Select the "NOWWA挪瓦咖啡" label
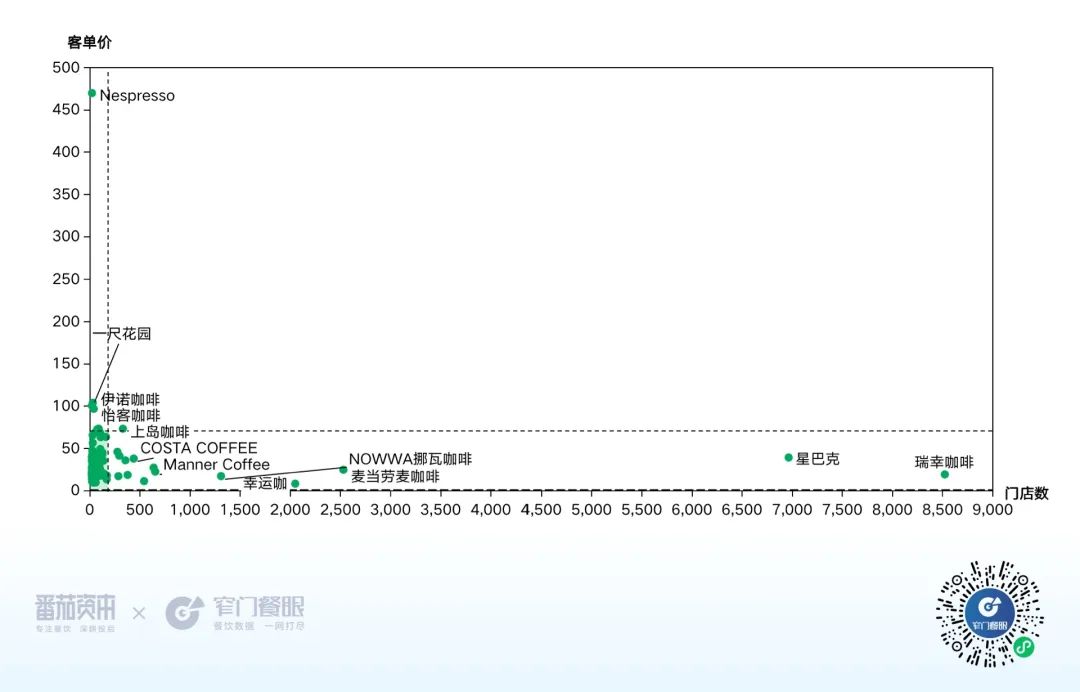The image size is (1080, 692). click(x=411, y=459)
